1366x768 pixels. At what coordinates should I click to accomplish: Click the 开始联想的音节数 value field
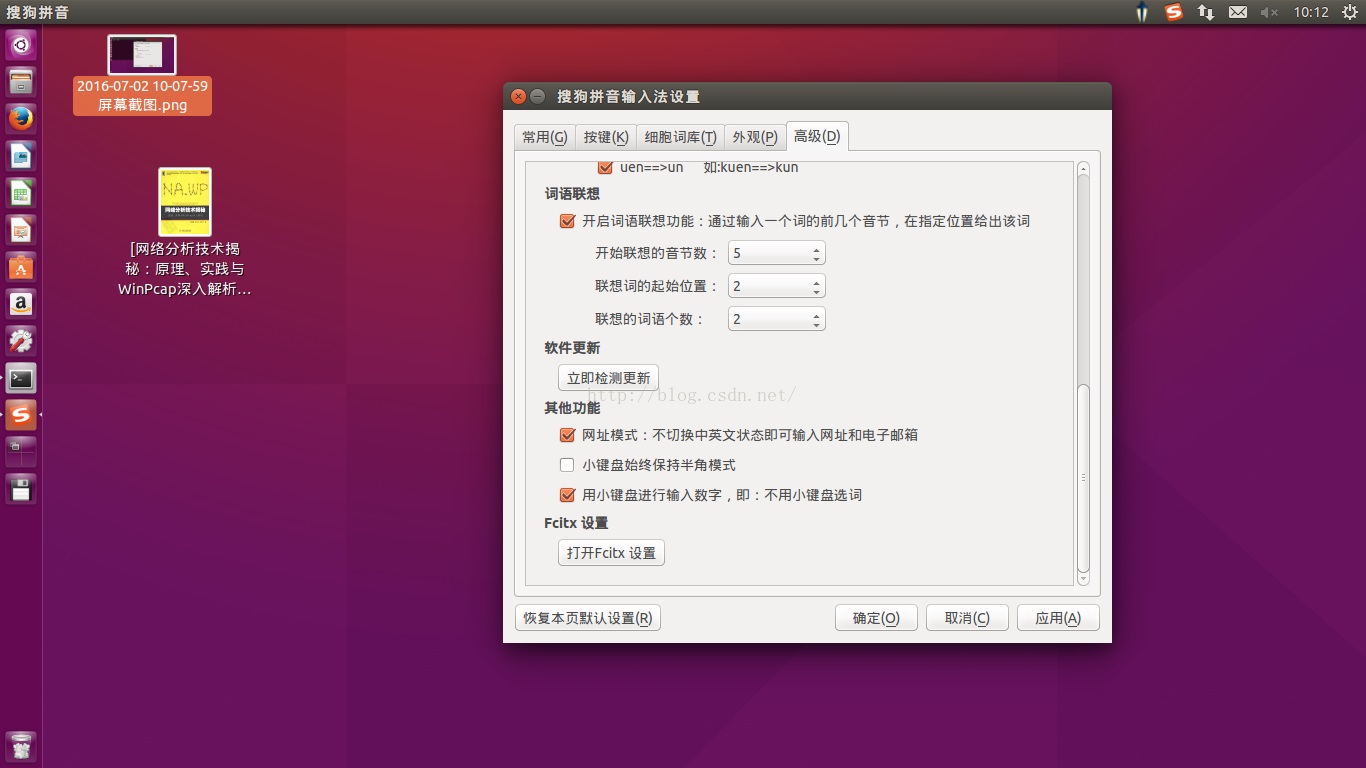click(769, 254)
